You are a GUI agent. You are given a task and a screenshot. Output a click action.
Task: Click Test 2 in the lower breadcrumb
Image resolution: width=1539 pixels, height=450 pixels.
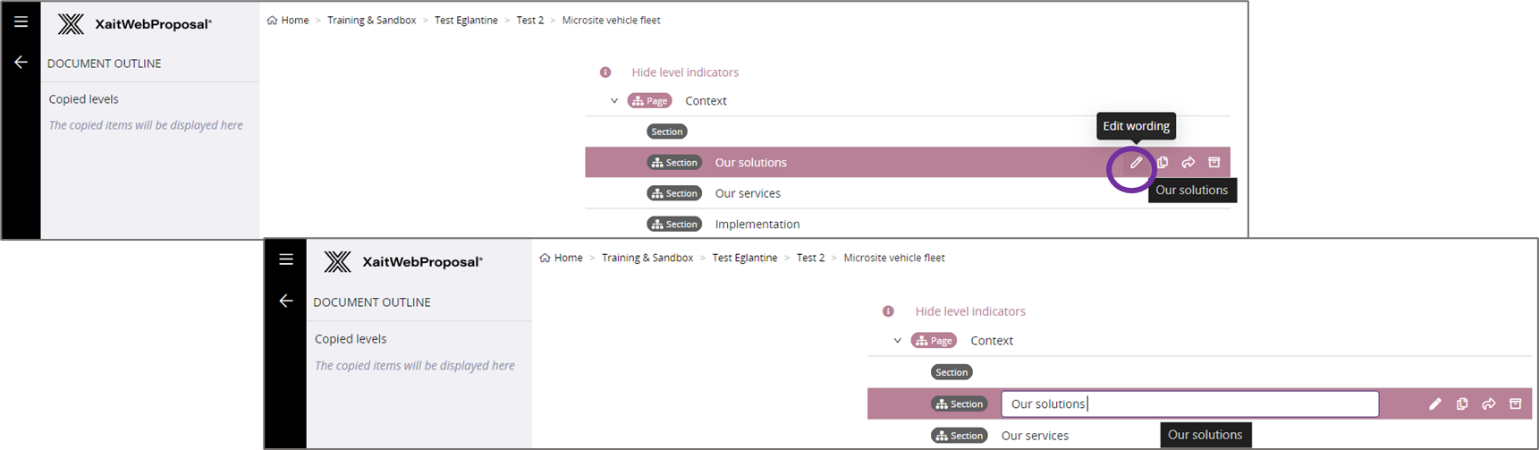[810, 258]
